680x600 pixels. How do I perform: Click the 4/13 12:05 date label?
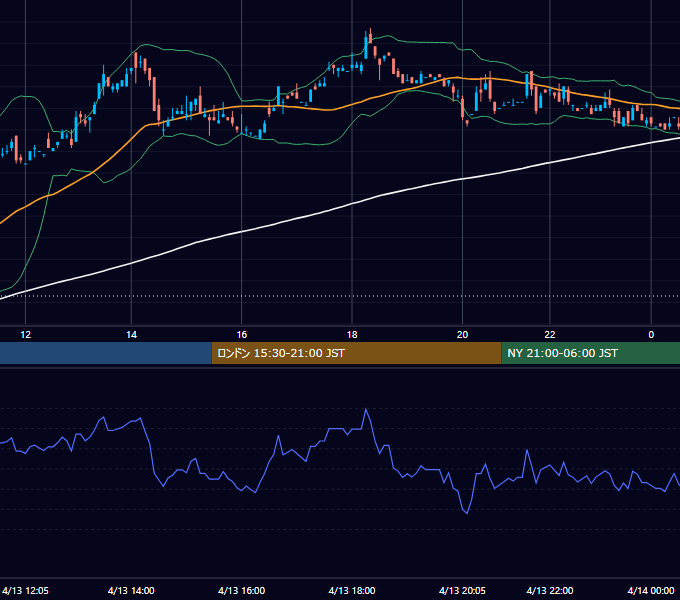[25, 591]
